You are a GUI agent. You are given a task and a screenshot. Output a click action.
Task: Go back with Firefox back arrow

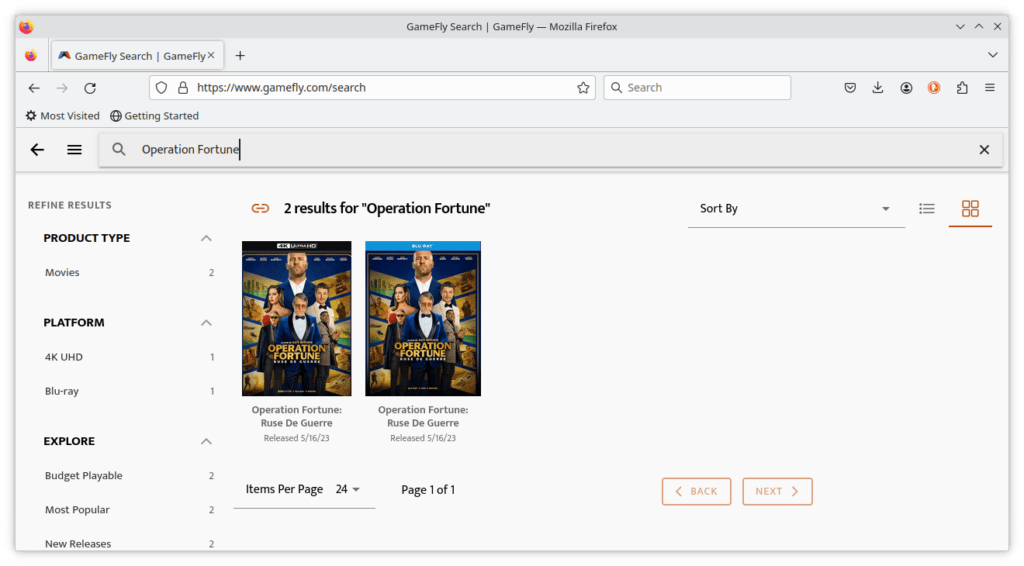coord(34,87)
